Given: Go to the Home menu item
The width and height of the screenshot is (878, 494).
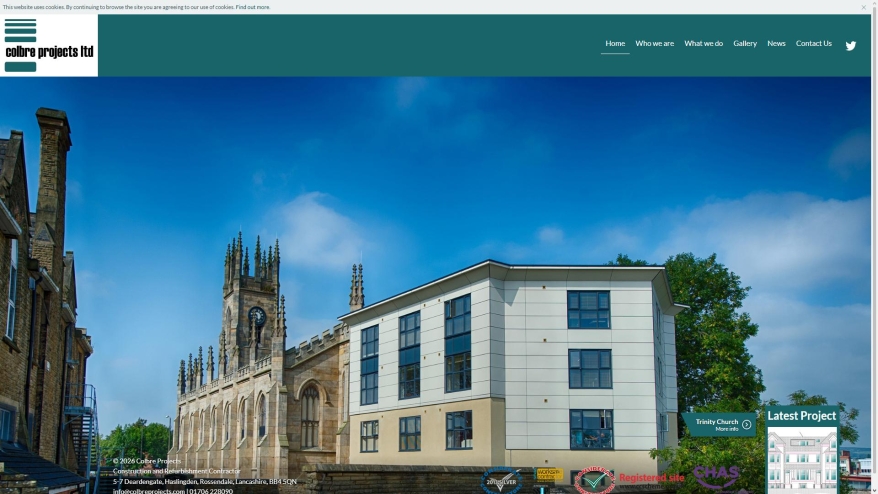Looking at the screenshot, I should pos(615,44).
